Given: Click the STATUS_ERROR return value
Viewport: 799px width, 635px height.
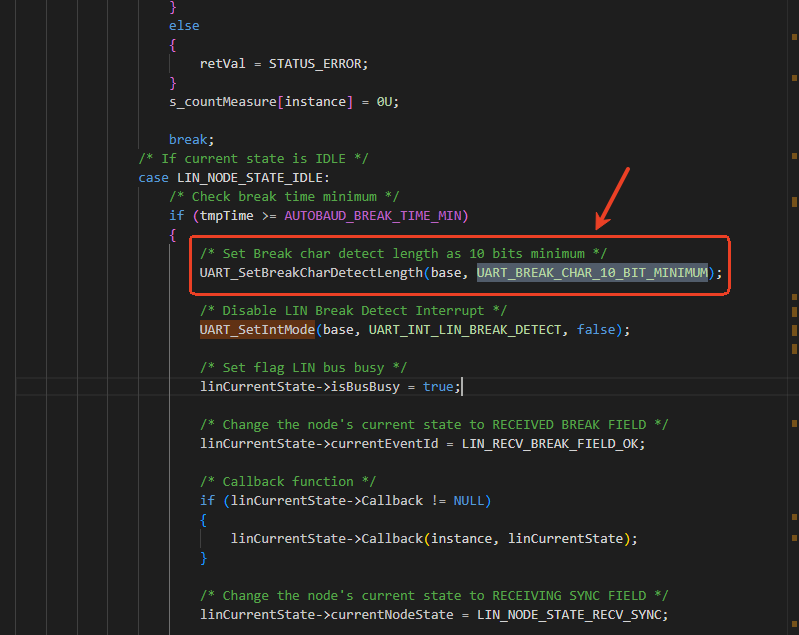Looking at the screenshot, I should 318,63.
